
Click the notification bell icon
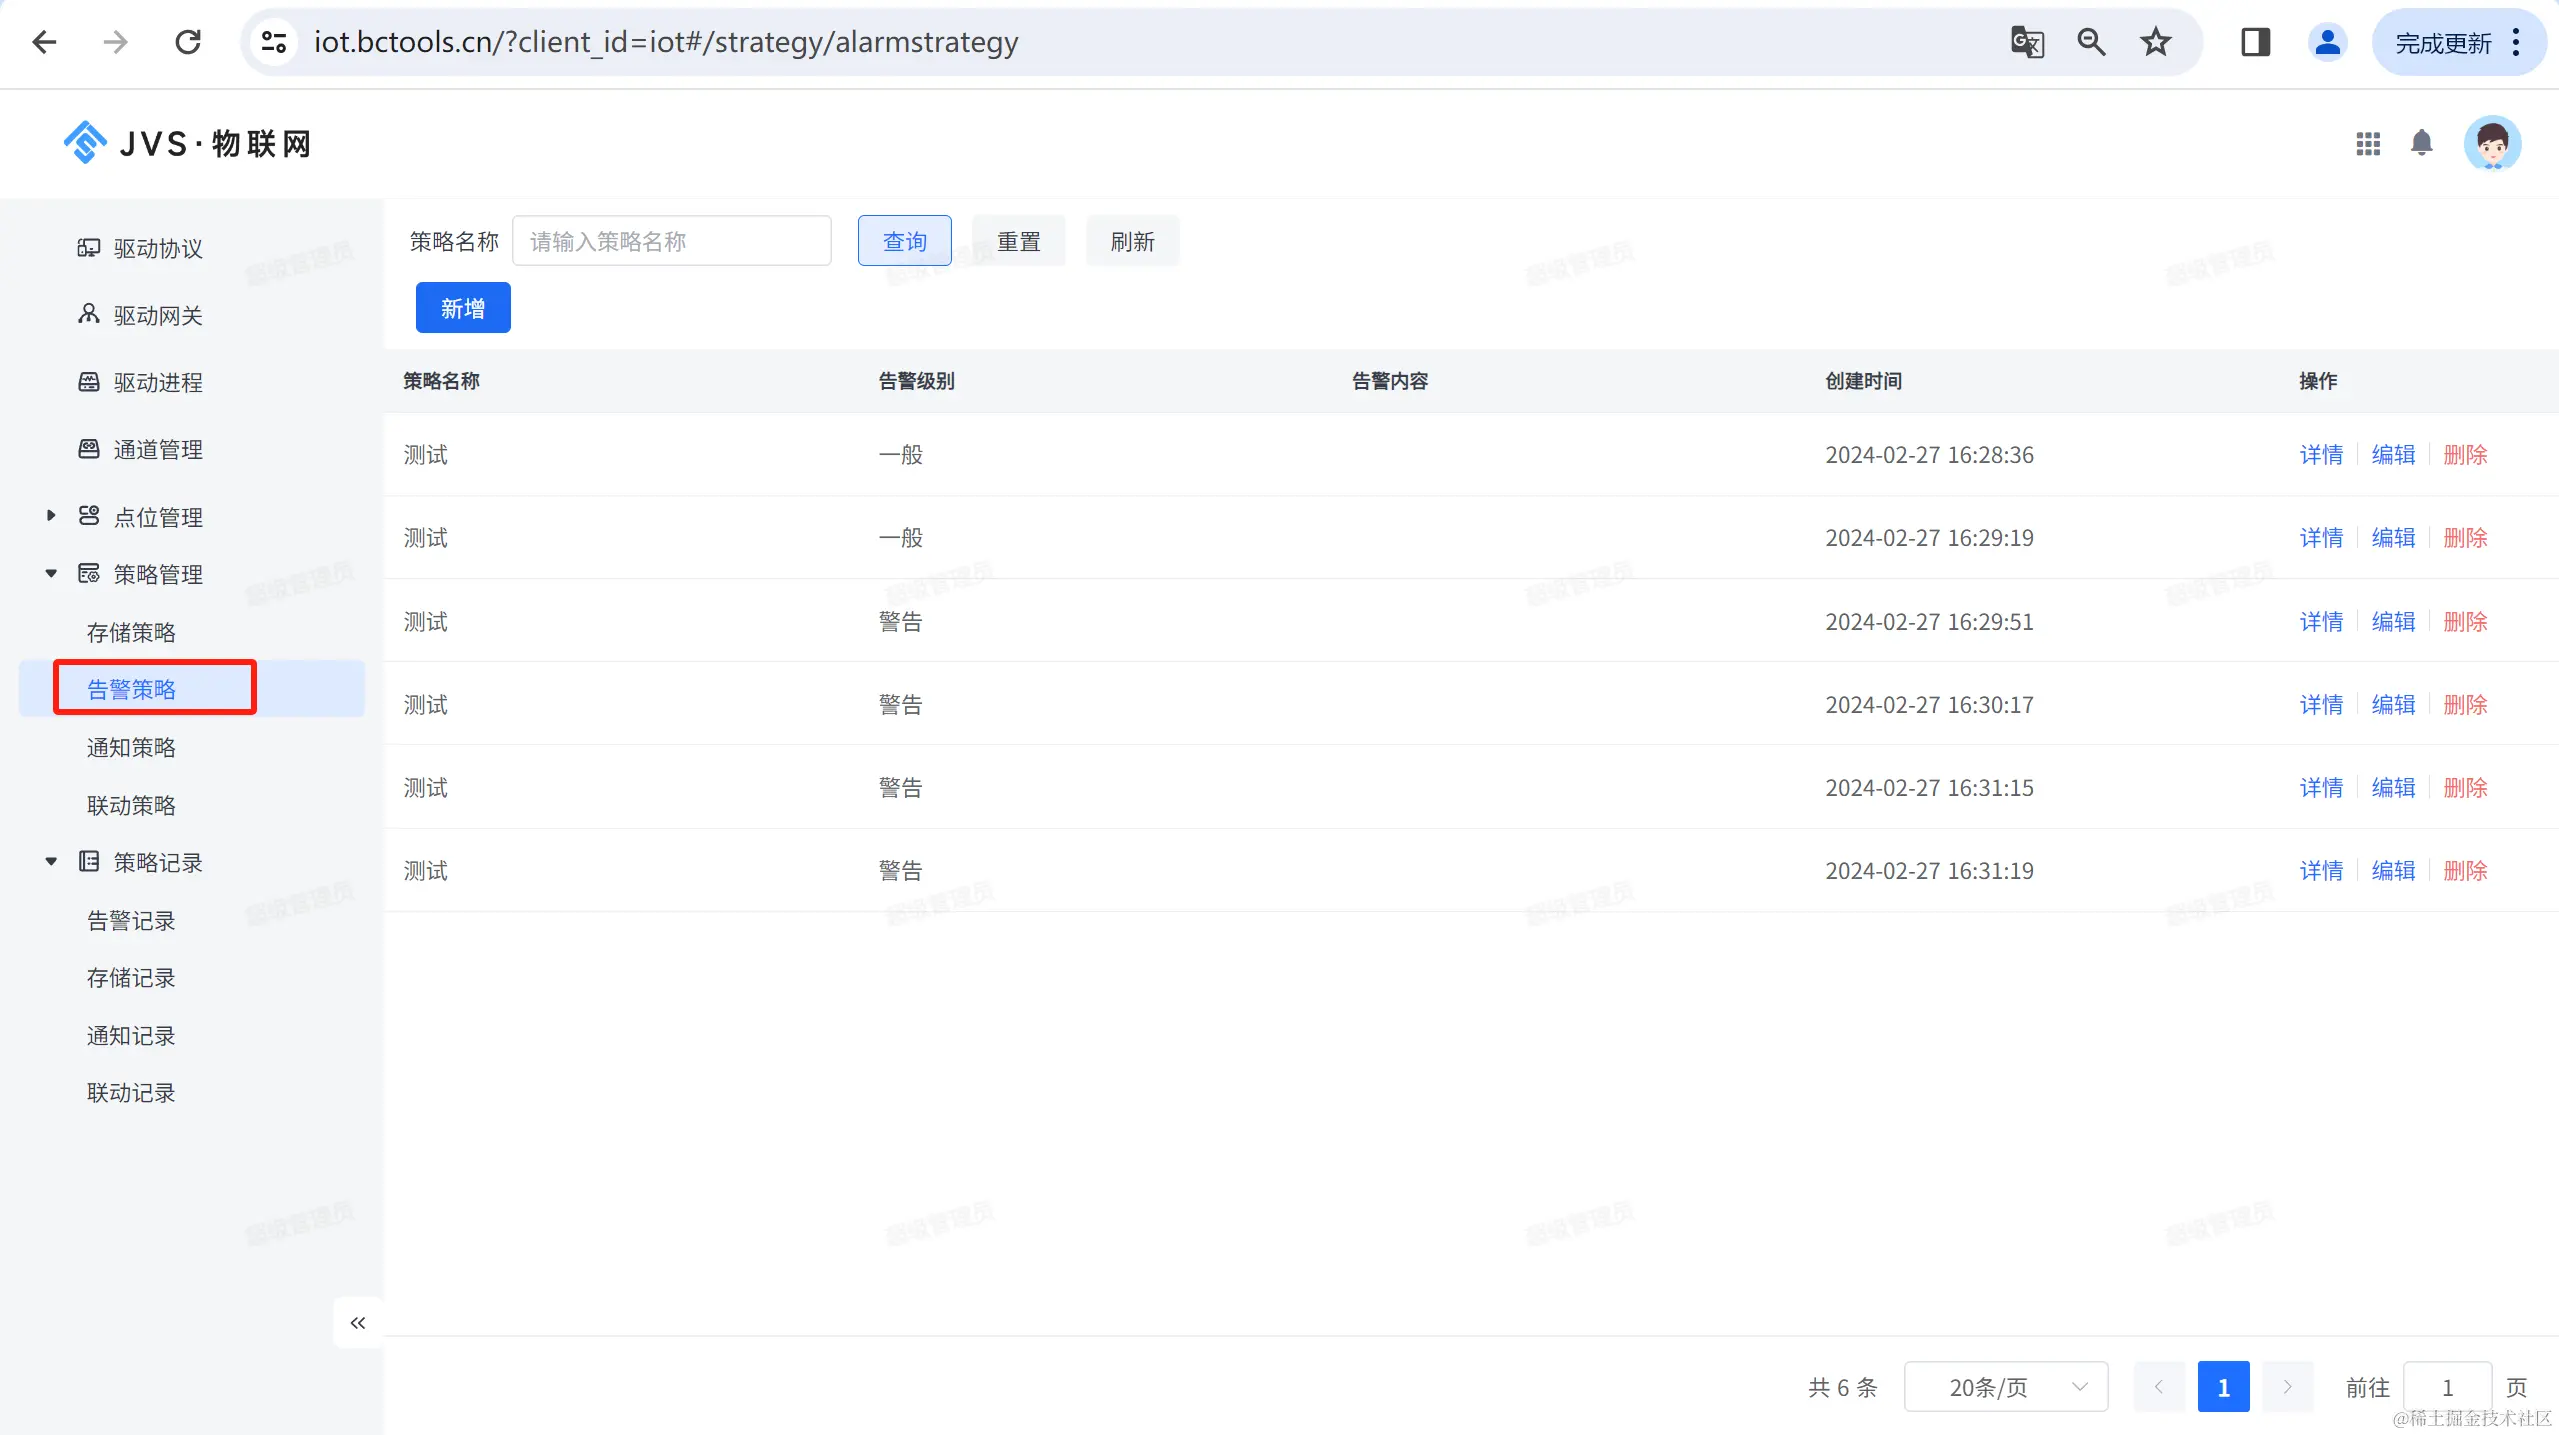tap(2421, 143)
